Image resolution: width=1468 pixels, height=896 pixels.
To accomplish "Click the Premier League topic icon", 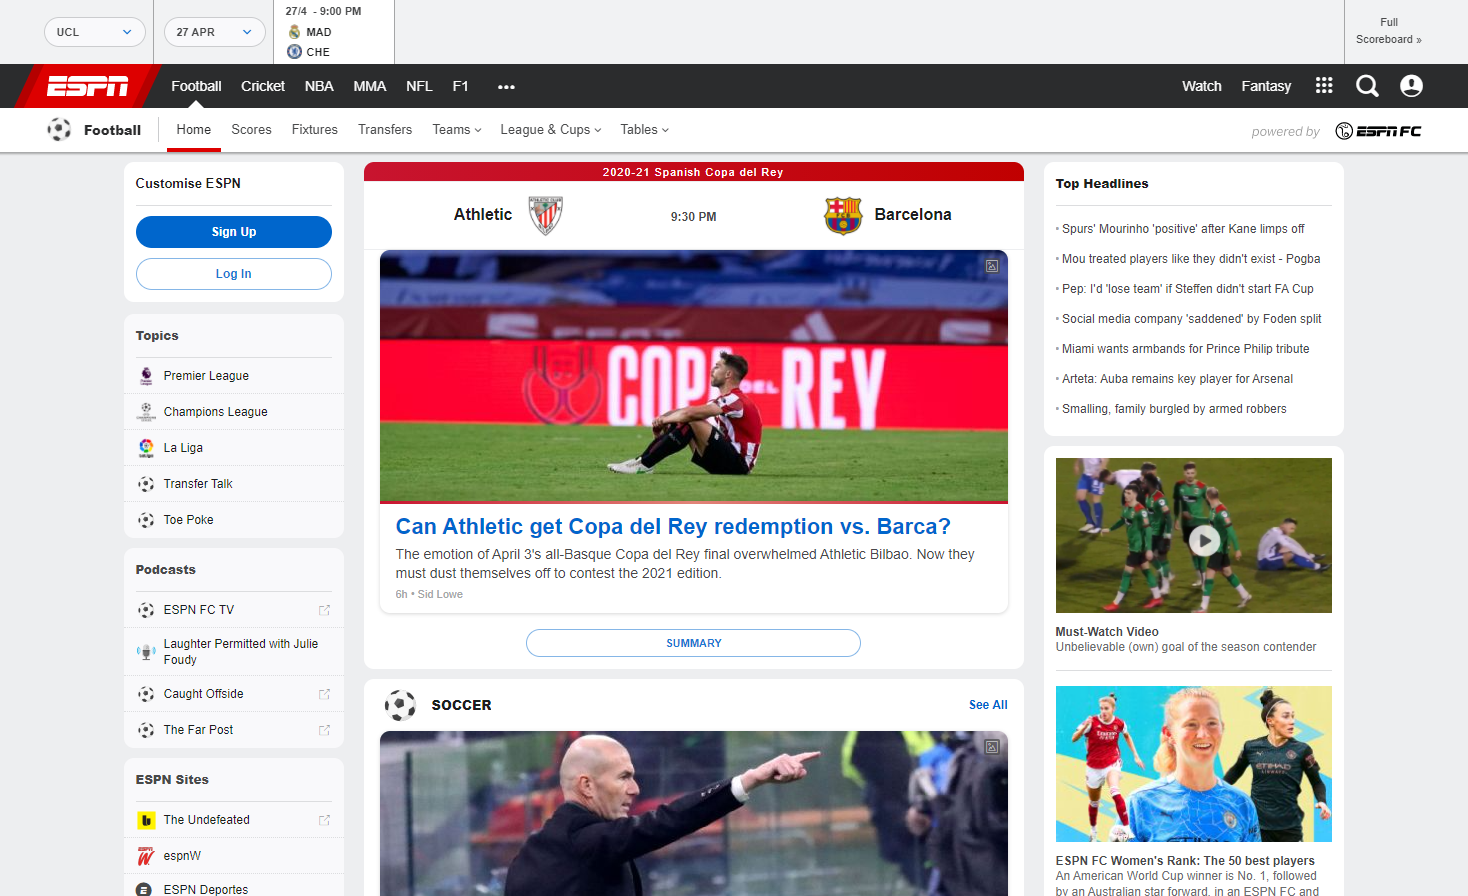I will 146,376.
